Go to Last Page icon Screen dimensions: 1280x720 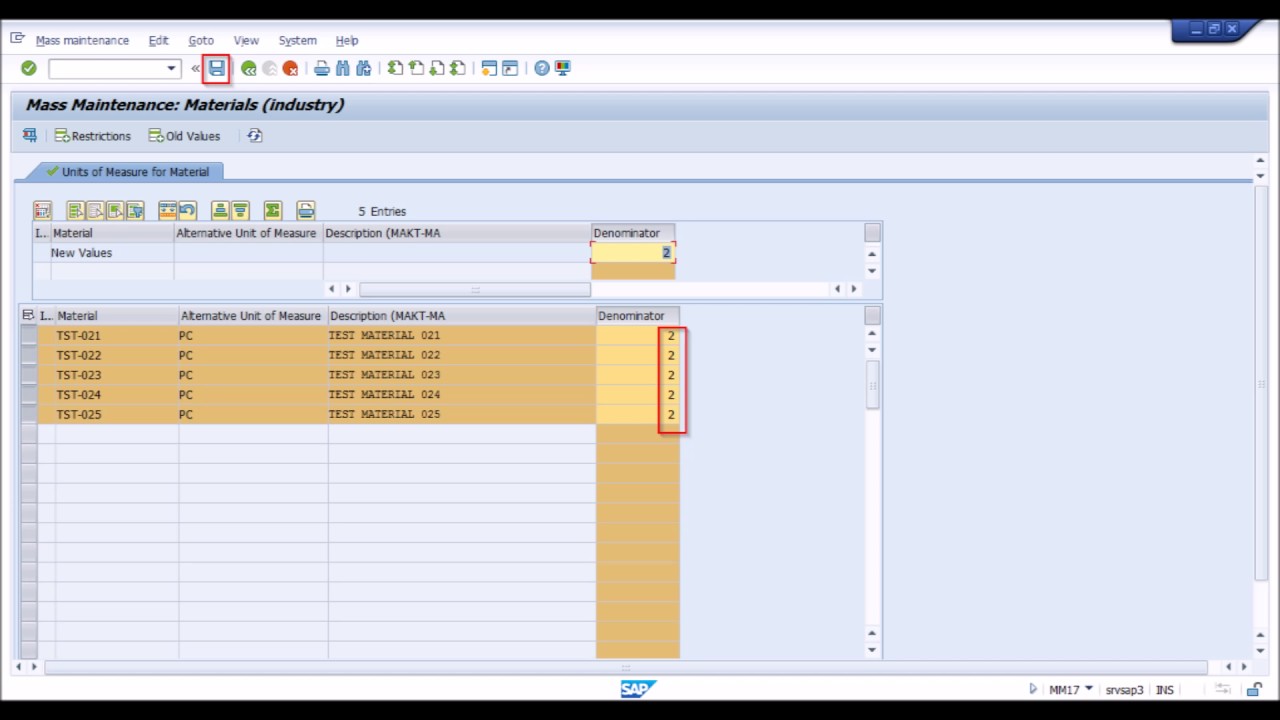[x=458, y=68]
